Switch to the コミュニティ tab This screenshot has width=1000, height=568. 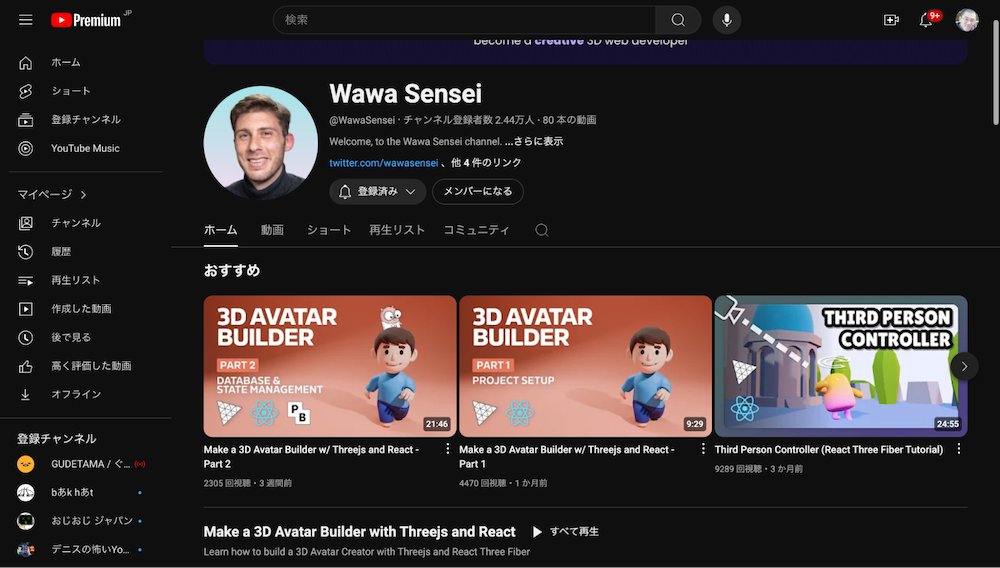click(476, 230)
